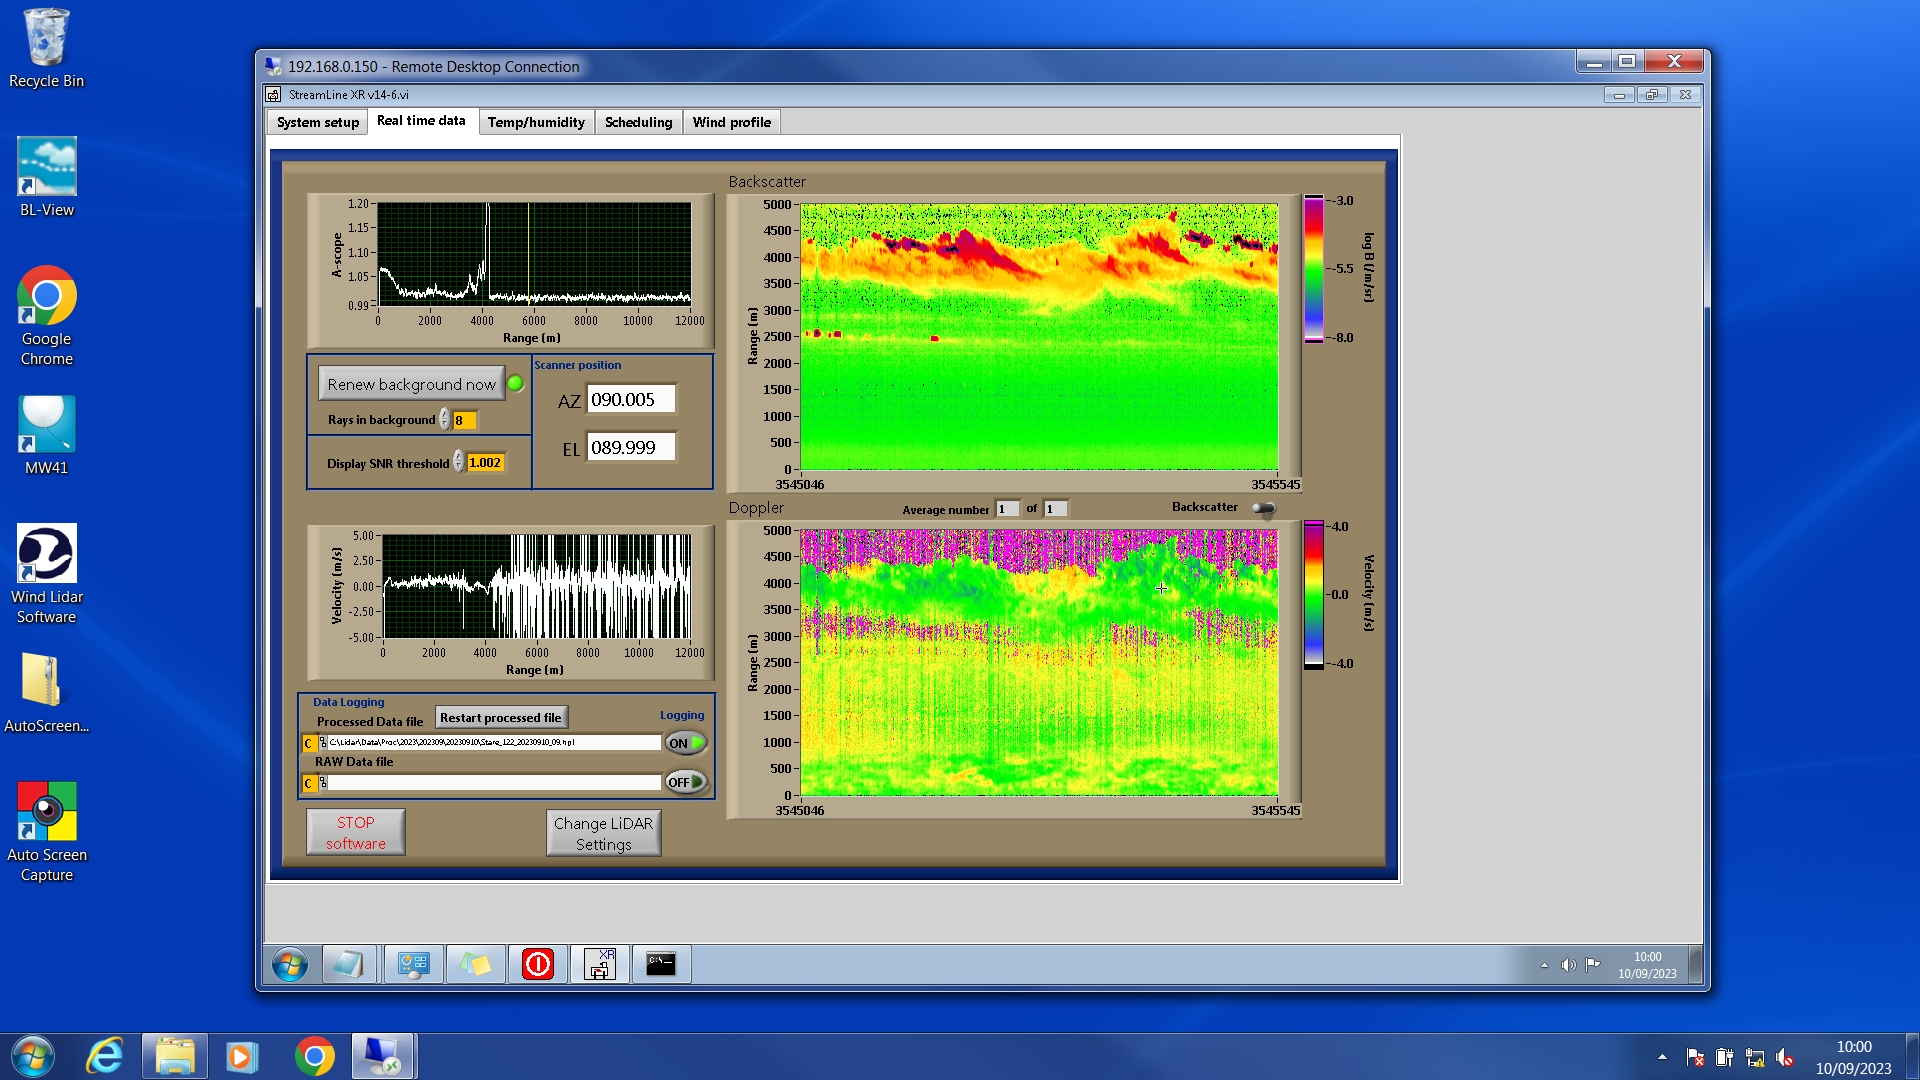
Task: Click the STOP software button
Action: point(355,832)
